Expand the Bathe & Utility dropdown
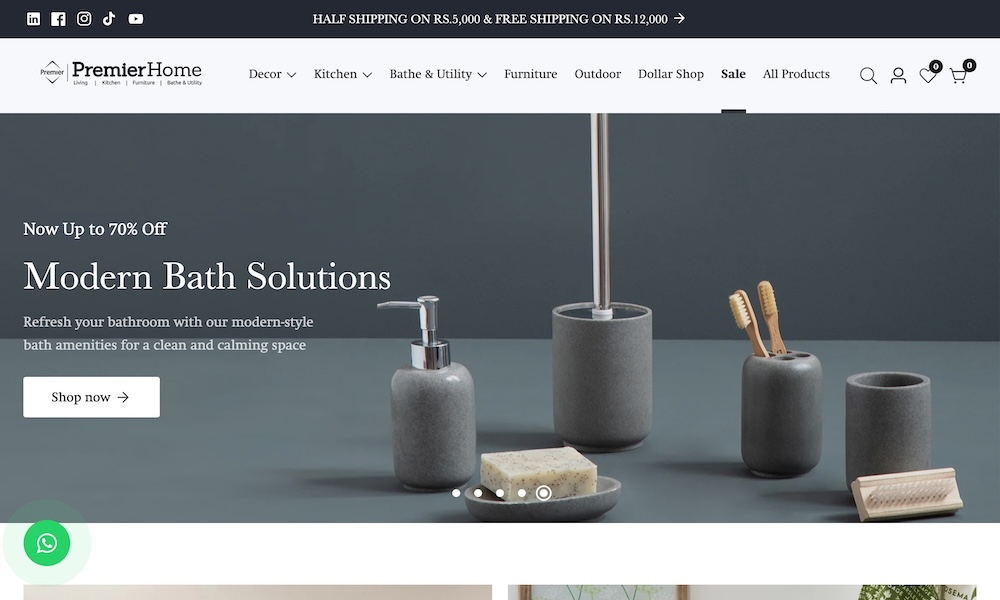Viewport: 1000px width, 600px height. pyautogui.click(x=438, y=74)
